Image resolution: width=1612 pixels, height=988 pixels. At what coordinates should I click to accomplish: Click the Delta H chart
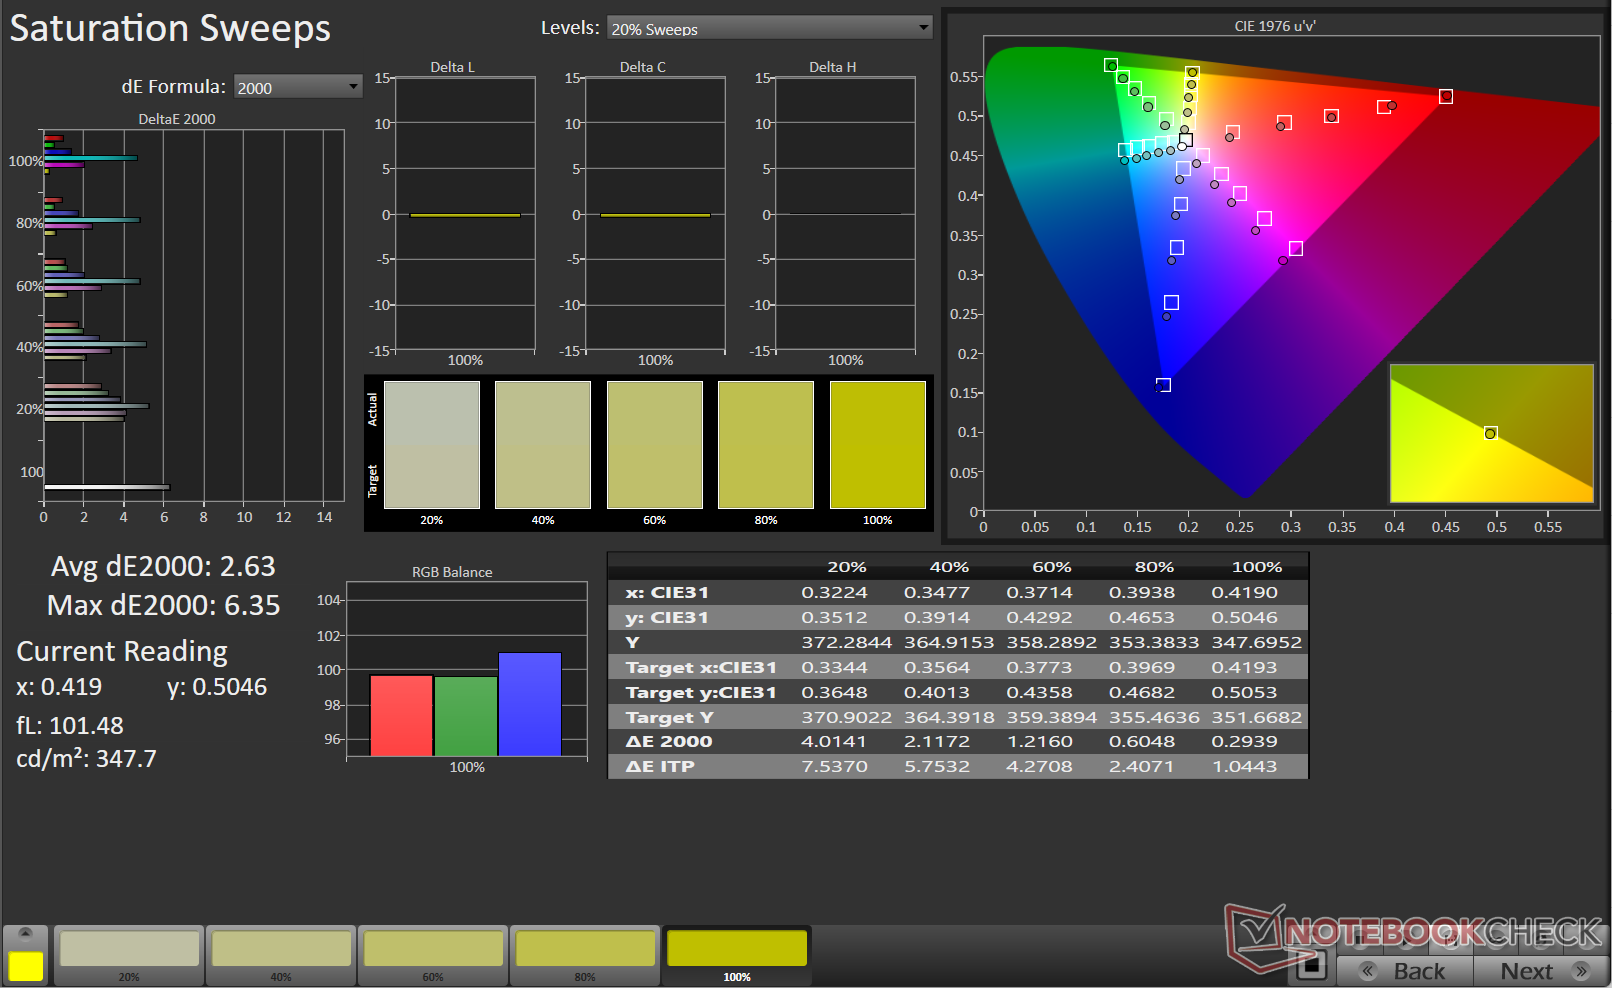845,214
